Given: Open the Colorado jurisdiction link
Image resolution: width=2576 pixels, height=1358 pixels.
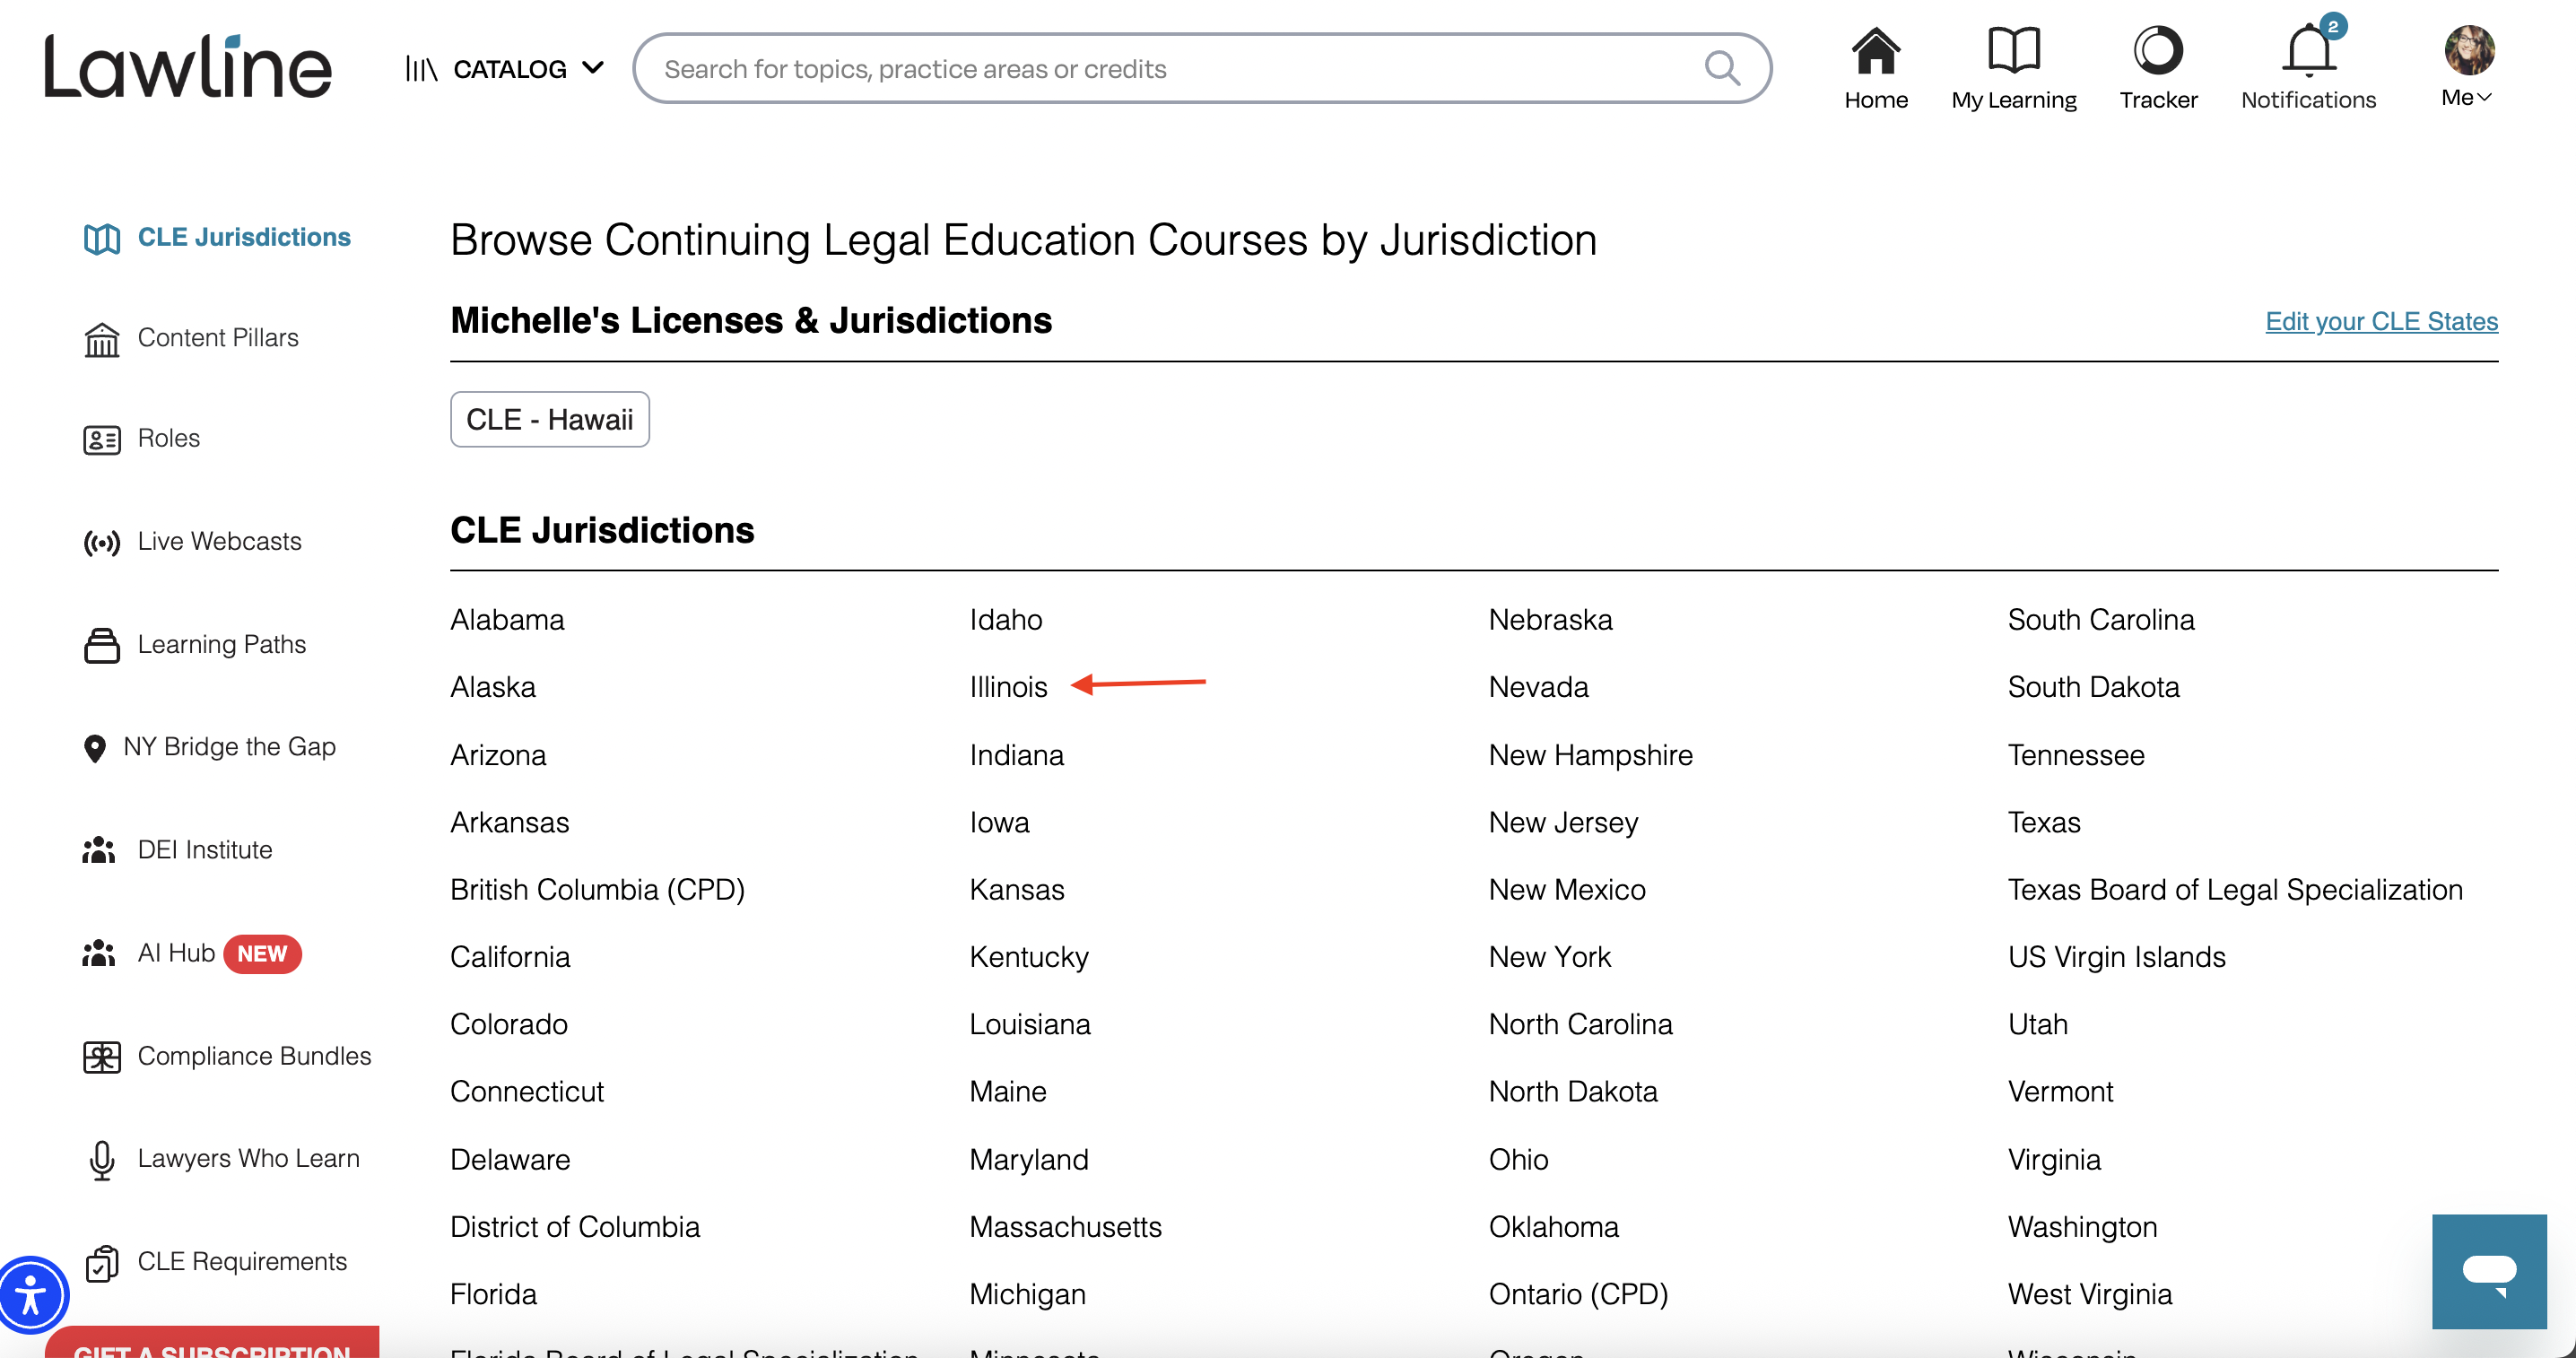Looking at the screenshot, I should pyautogui.click(x=509, y=1024).
